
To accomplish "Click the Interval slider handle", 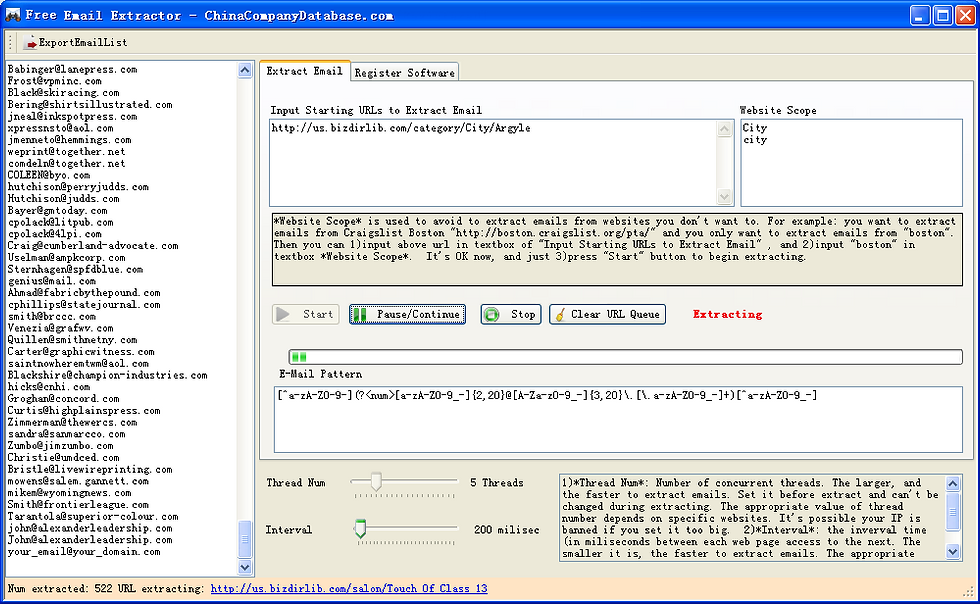I will tap(360, 528).
